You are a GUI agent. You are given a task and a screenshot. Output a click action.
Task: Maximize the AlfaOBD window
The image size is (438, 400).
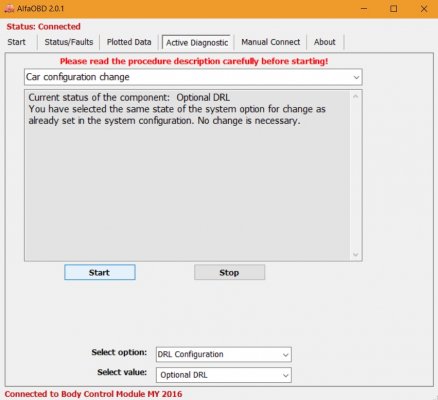(394, 9)
